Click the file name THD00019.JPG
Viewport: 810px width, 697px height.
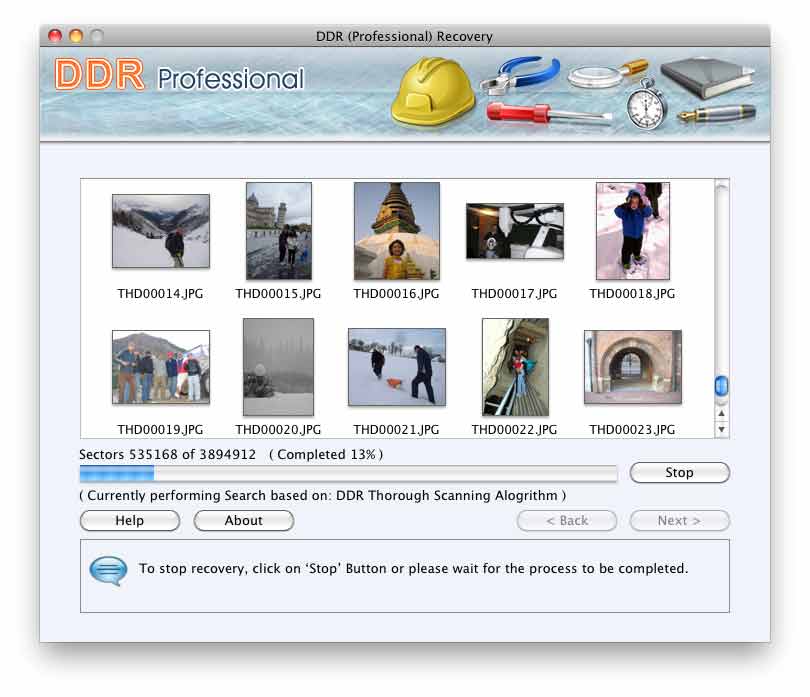[160, 430]
